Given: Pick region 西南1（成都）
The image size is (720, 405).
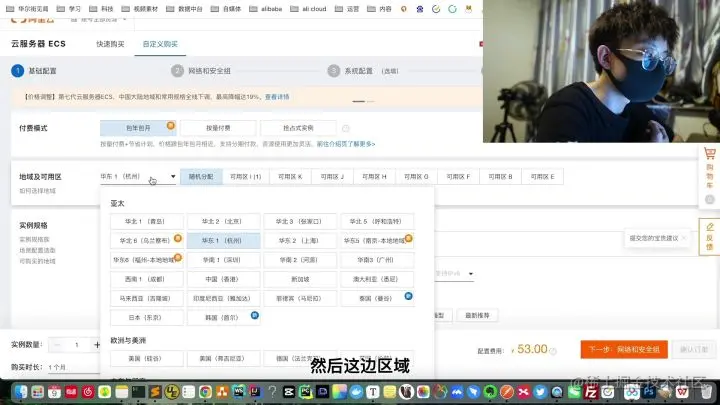Looking at the screenshot, I should tap(147, 279).
